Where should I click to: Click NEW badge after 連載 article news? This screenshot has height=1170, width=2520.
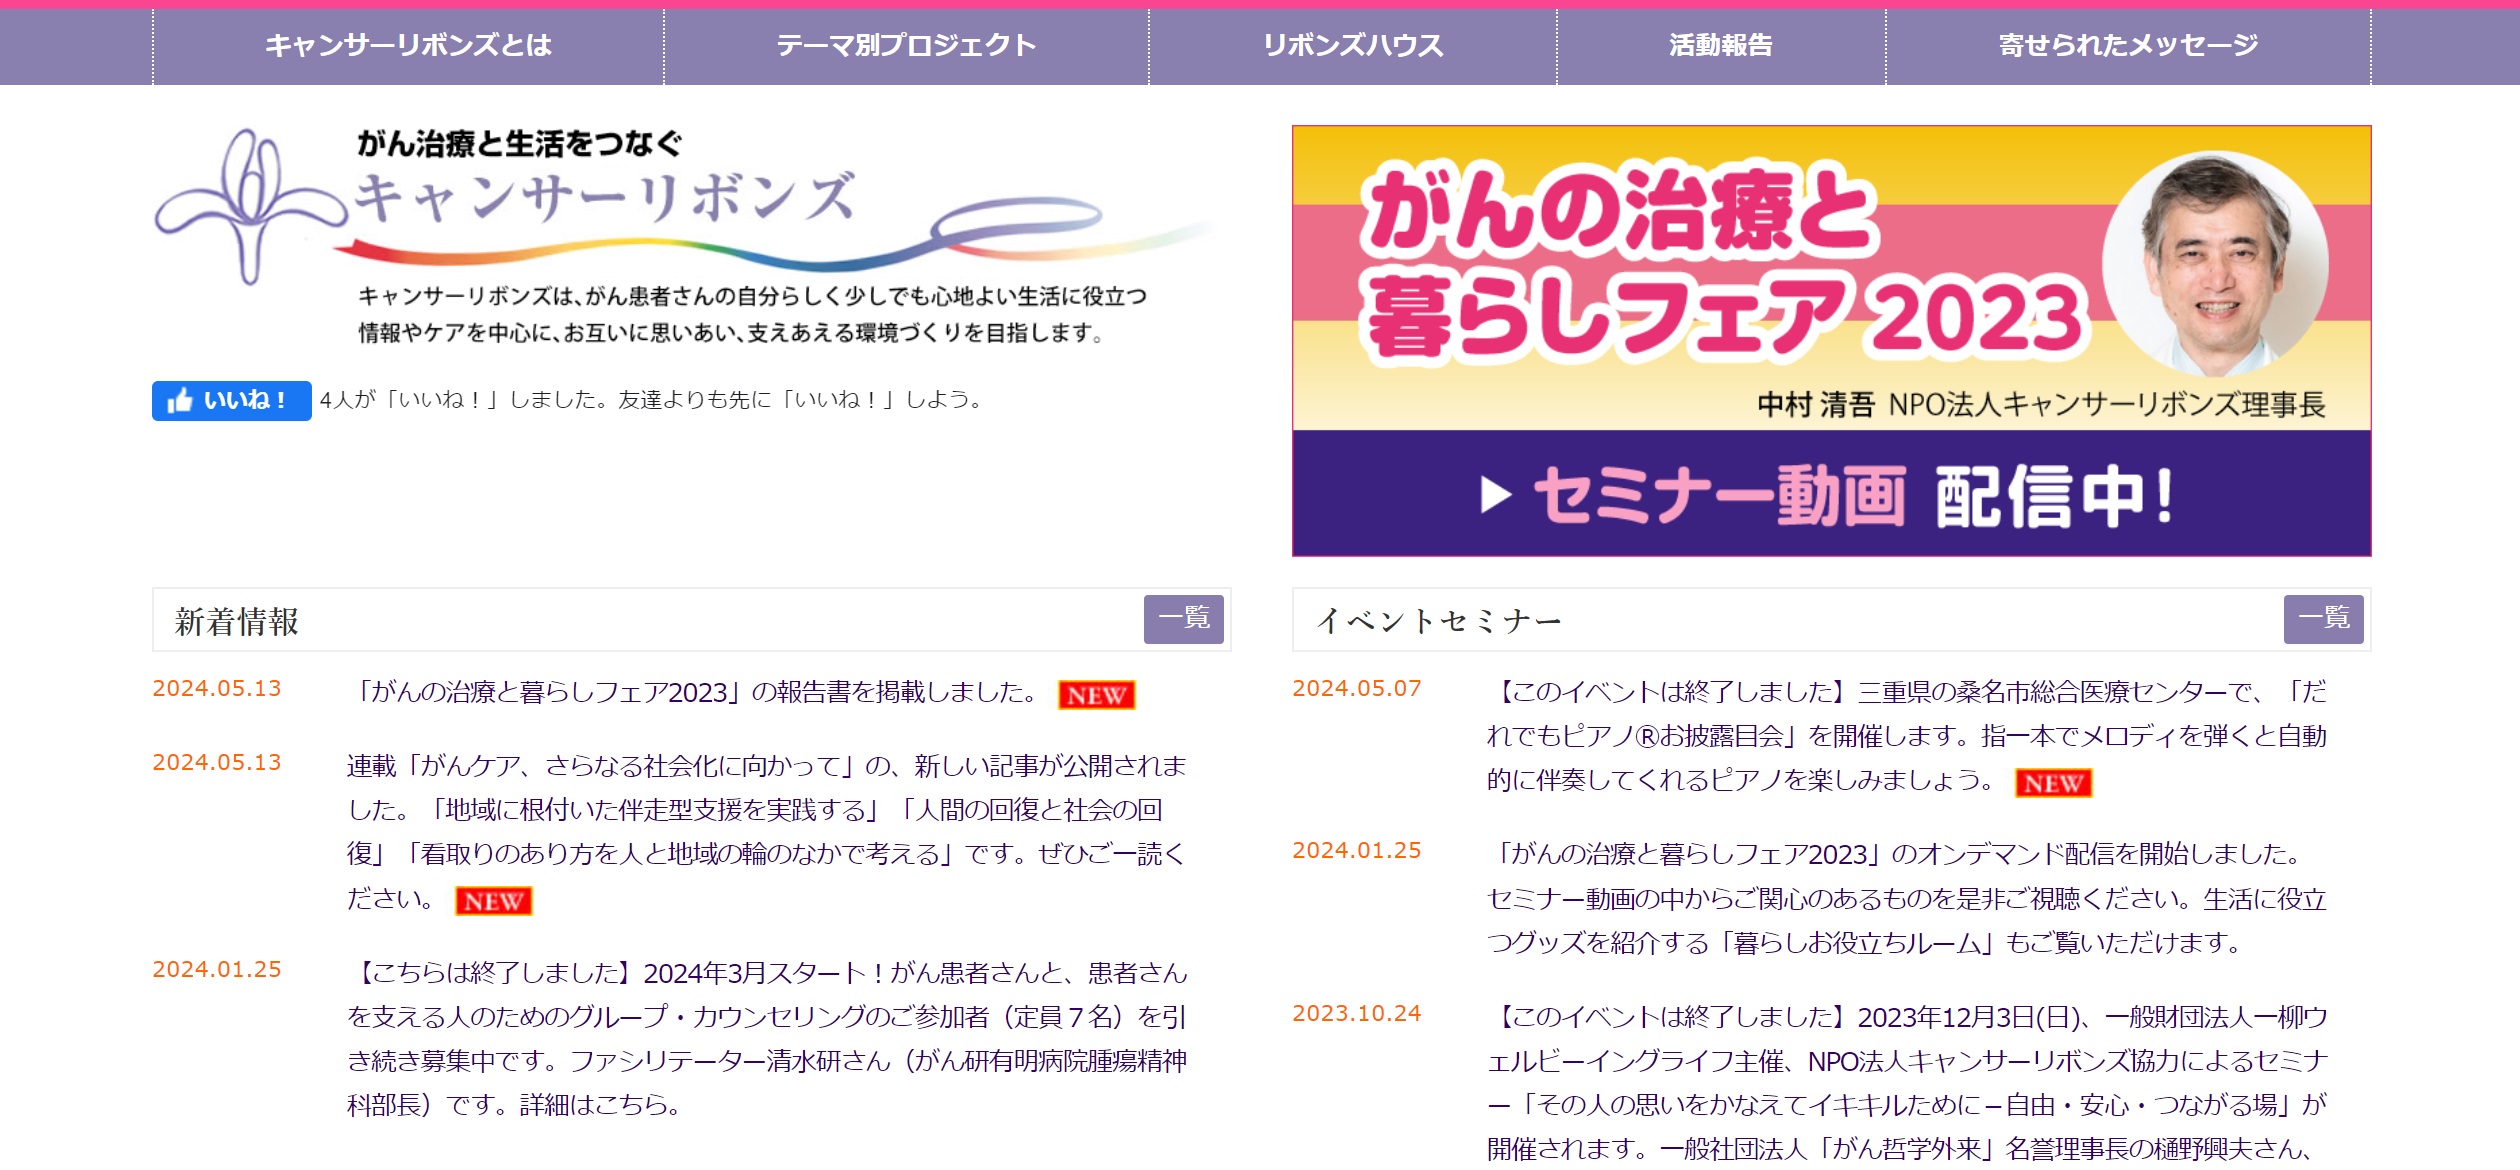coord(493,901)
